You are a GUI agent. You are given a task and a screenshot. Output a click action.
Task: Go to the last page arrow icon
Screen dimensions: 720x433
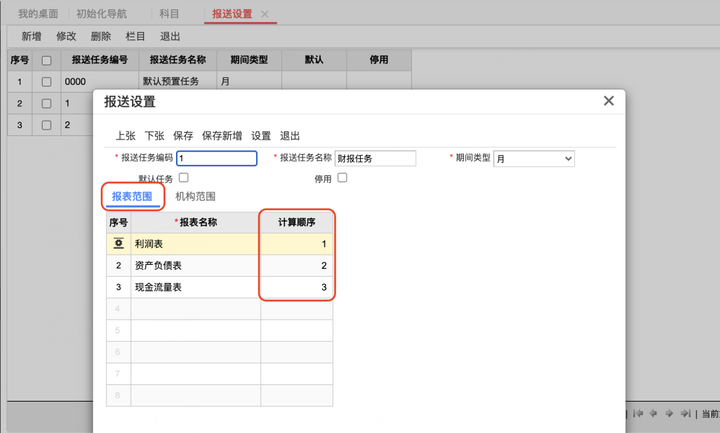pyautogui.click(x=685, y=413)
